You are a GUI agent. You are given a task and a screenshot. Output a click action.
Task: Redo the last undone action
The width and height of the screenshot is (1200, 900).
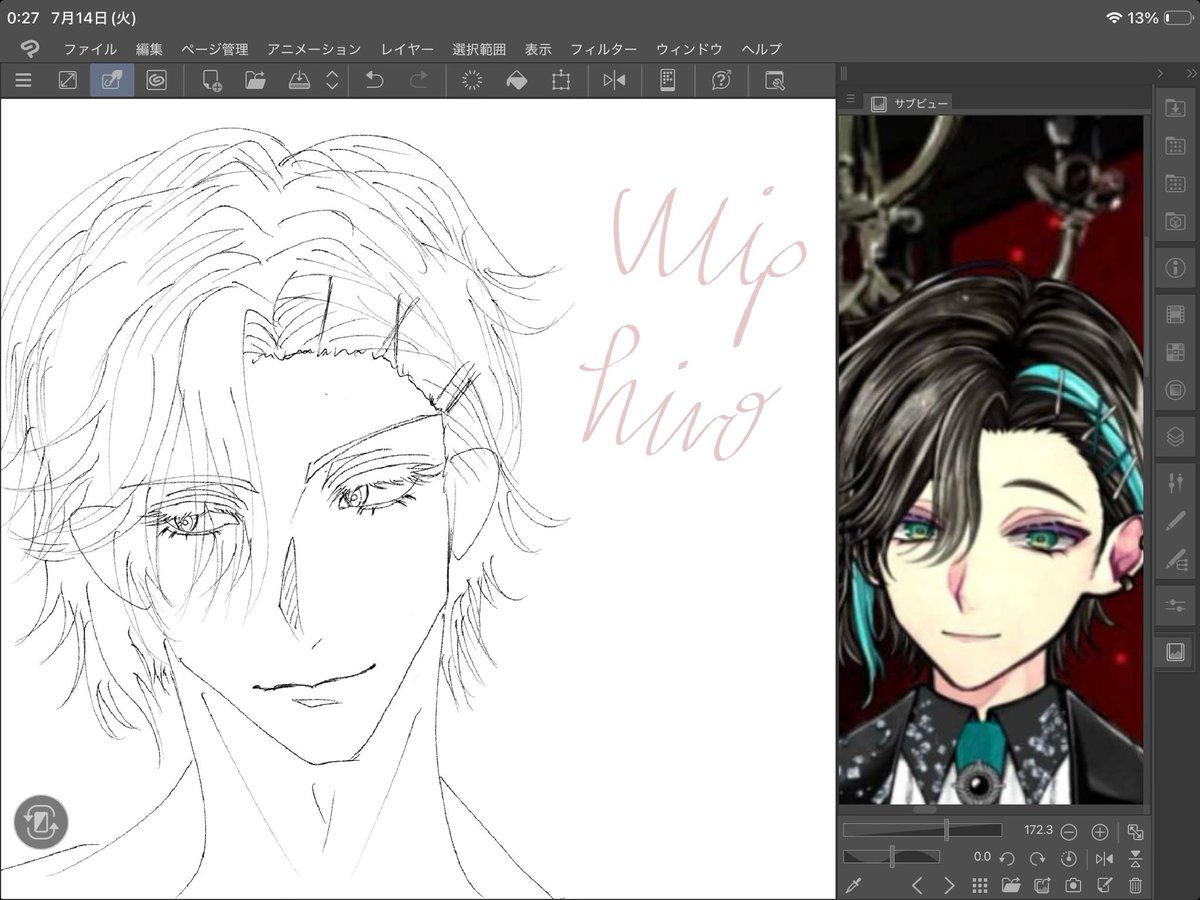pyautogui.click(x=419, y=81)
